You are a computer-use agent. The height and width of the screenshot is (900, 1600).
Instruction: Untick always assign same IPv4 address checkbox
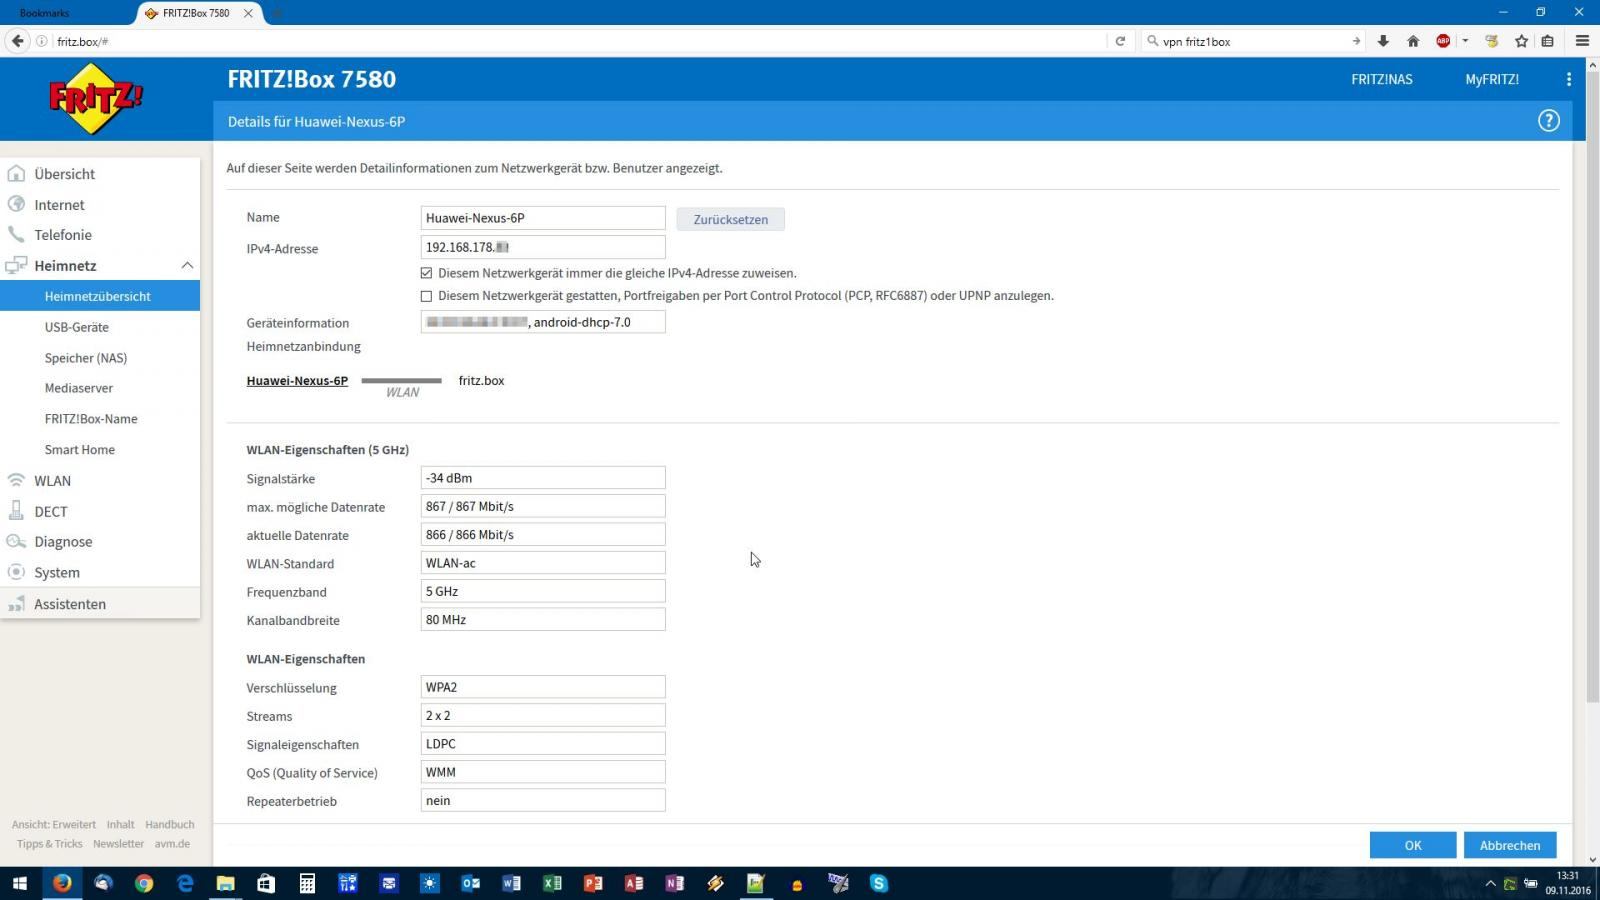pyautogui.click(x=427, y=273)
